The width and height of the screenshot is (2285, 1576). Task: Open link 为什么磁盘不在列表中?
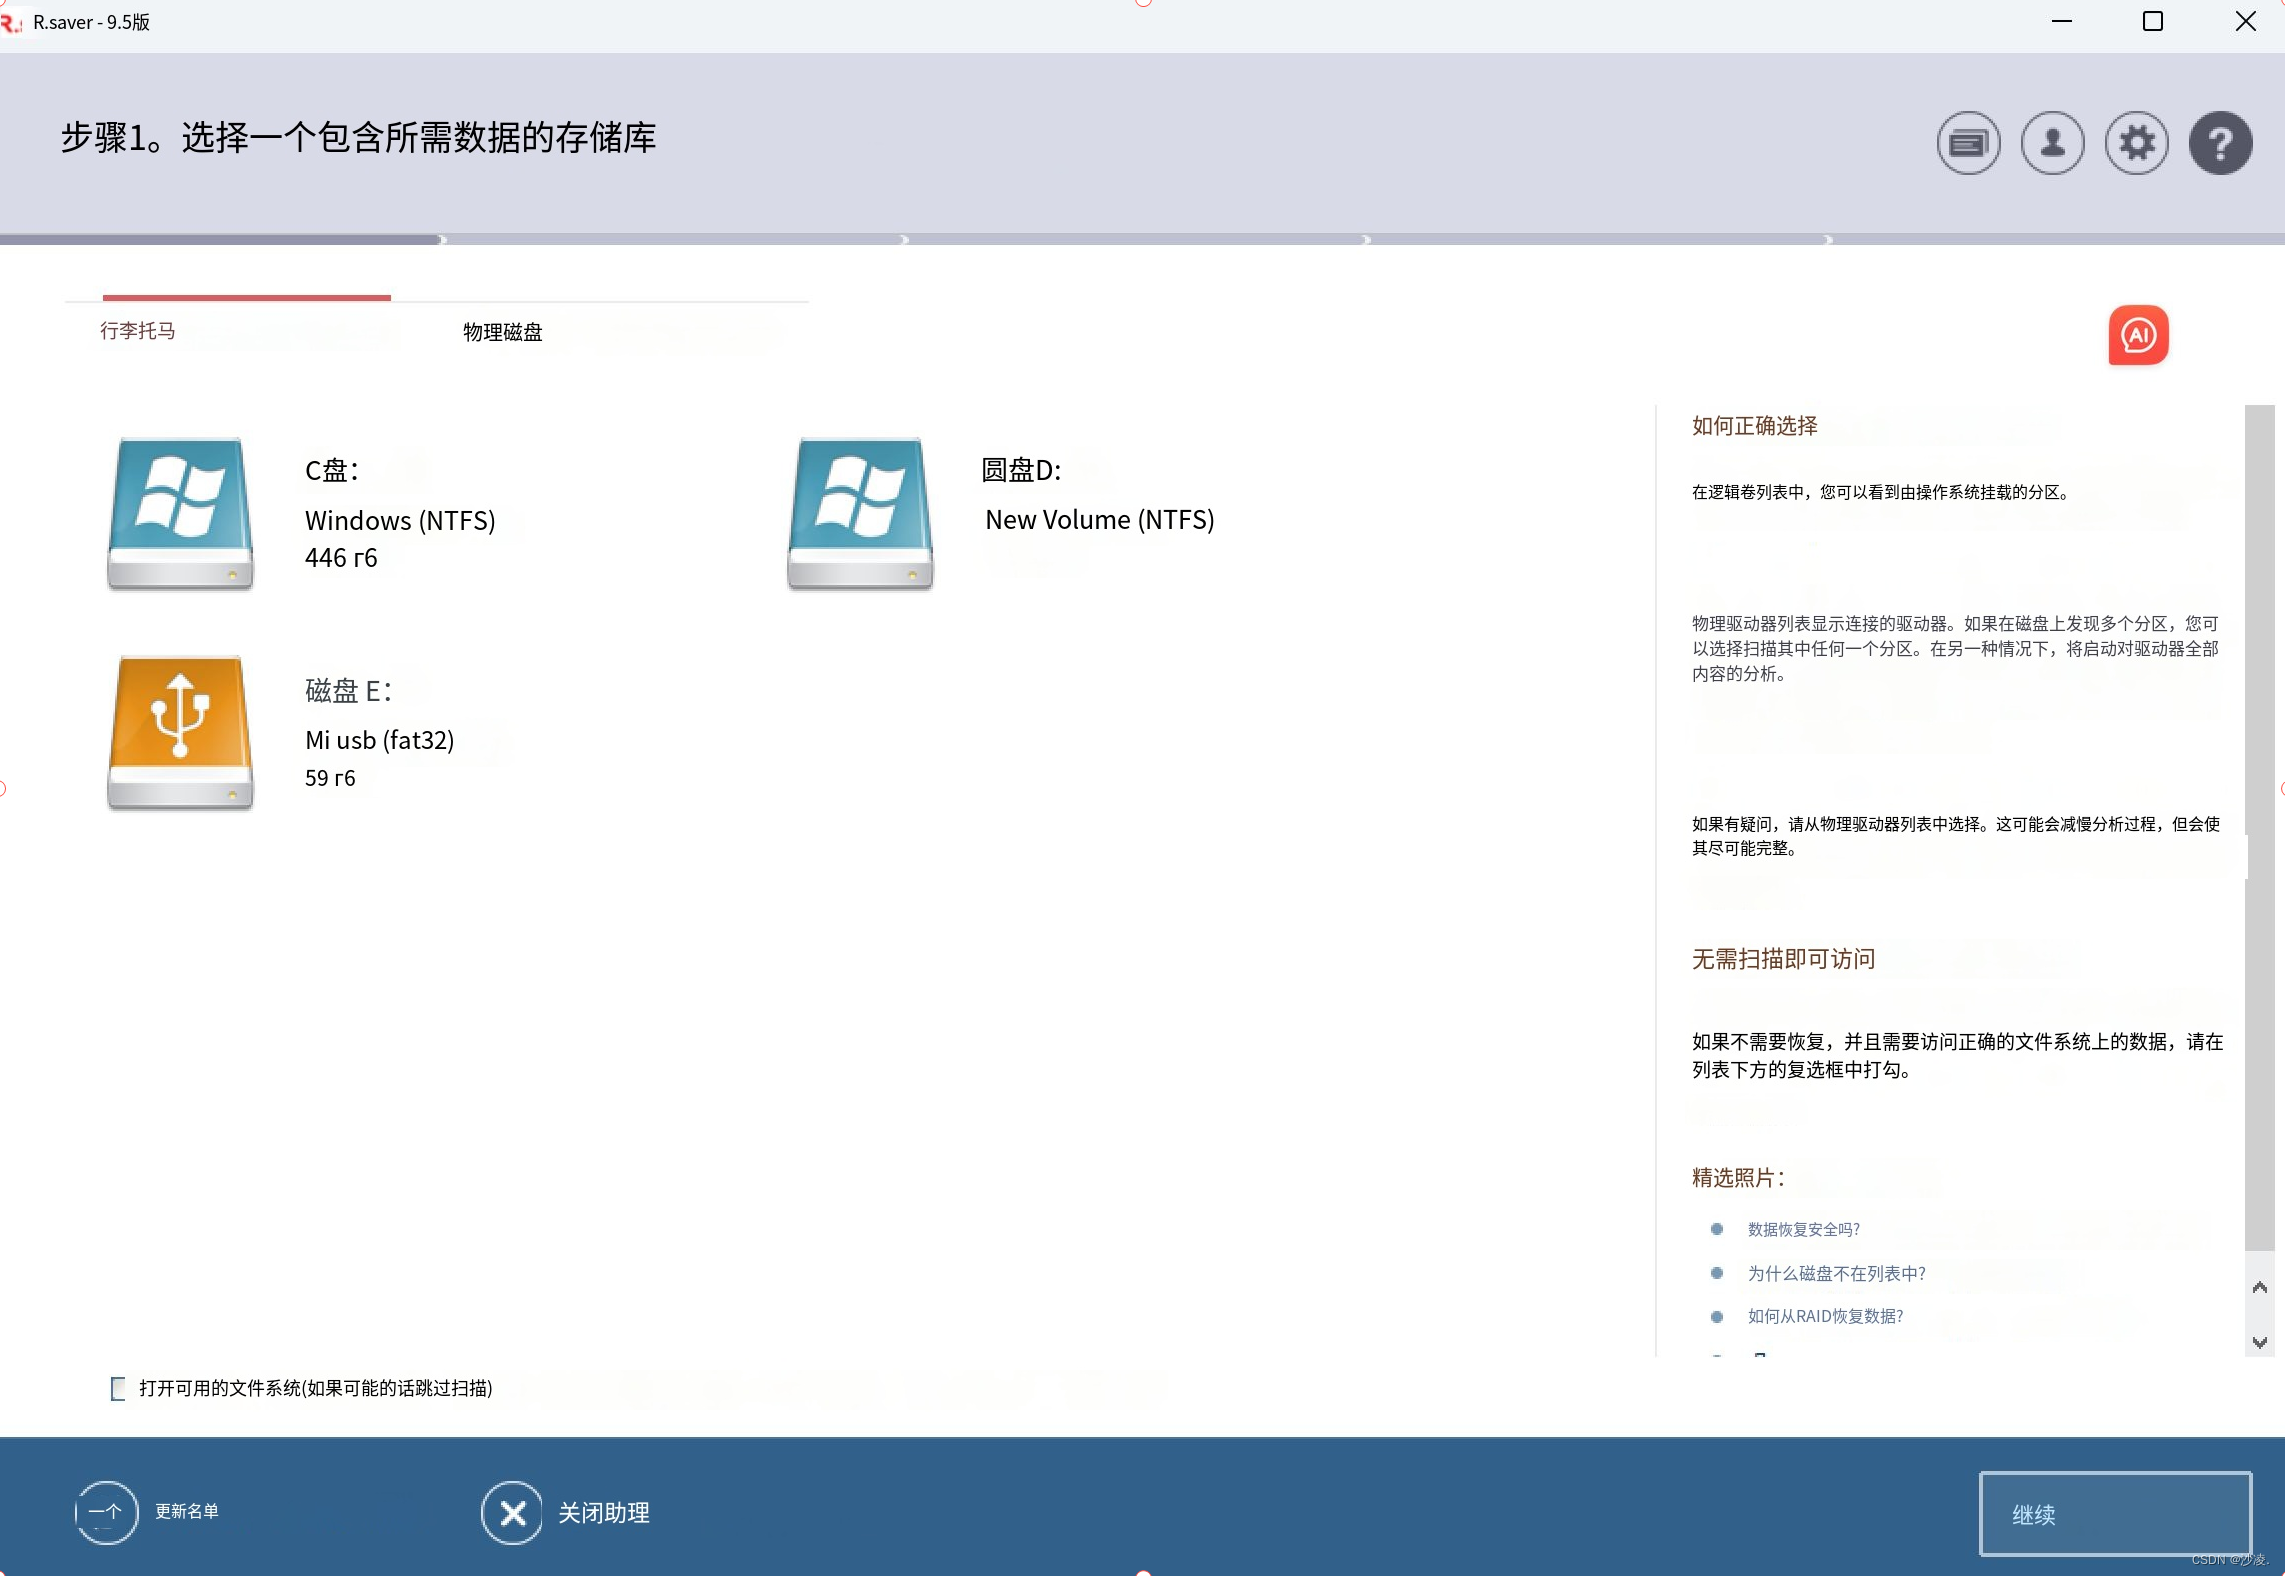pos(1836,1273)
